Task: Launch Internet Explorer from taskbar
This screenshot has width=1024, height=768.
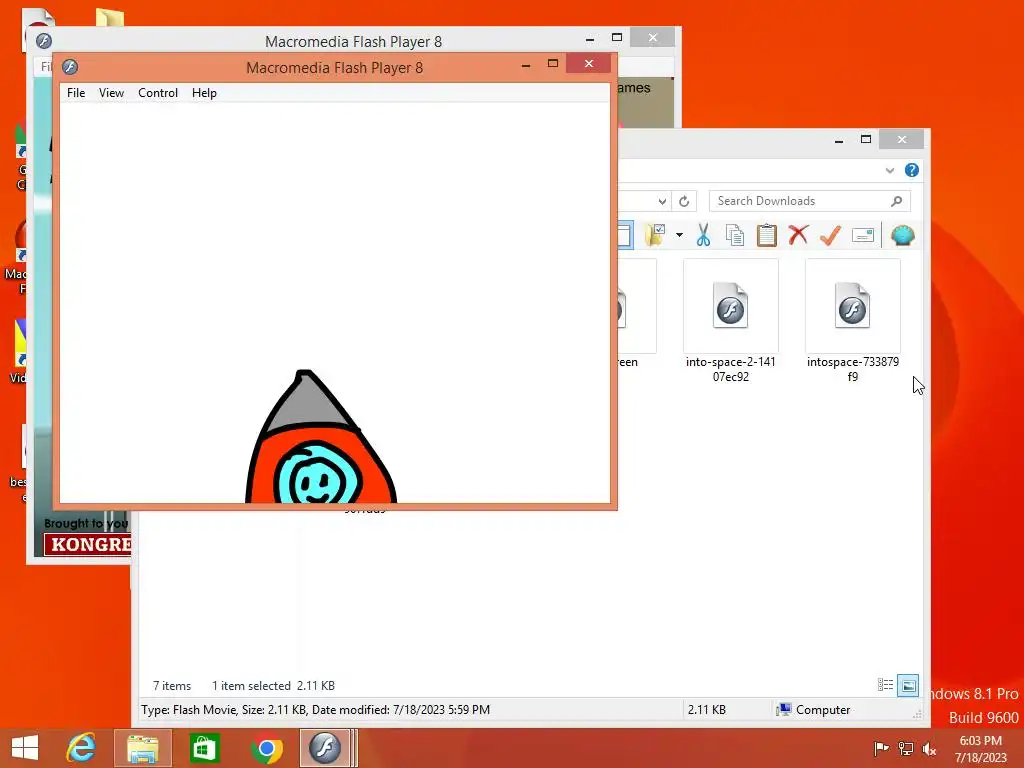Action: (81, 748)
